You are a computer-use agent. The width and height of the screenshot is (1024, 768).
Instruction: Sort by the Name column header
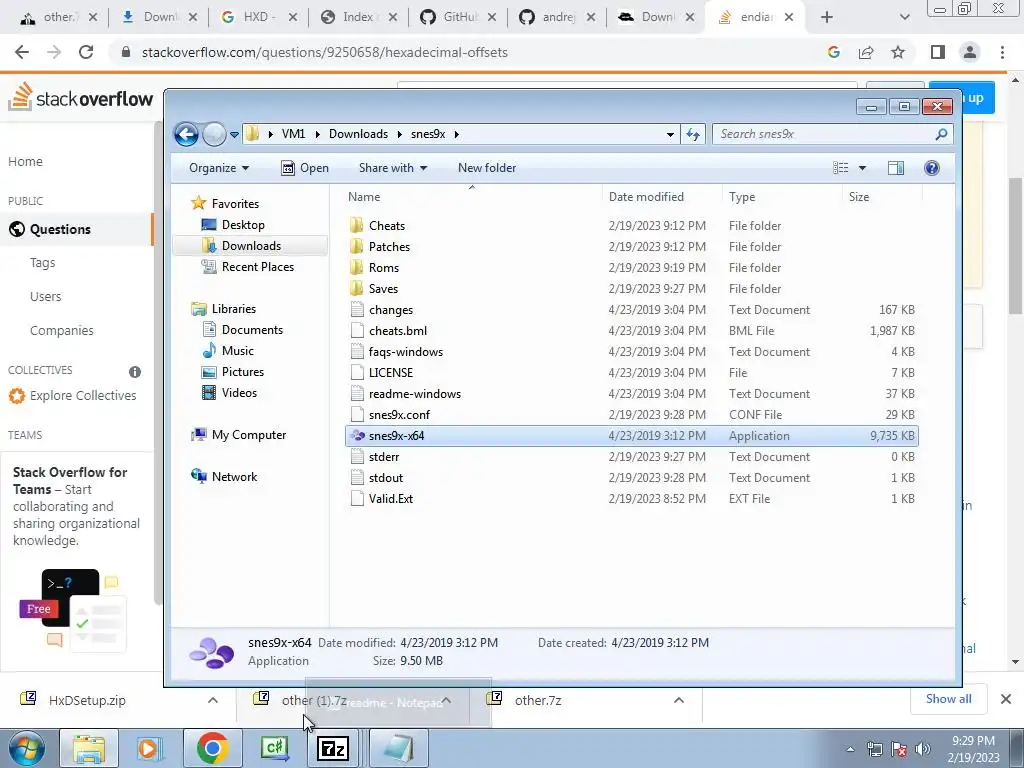[x=472, y=197]
